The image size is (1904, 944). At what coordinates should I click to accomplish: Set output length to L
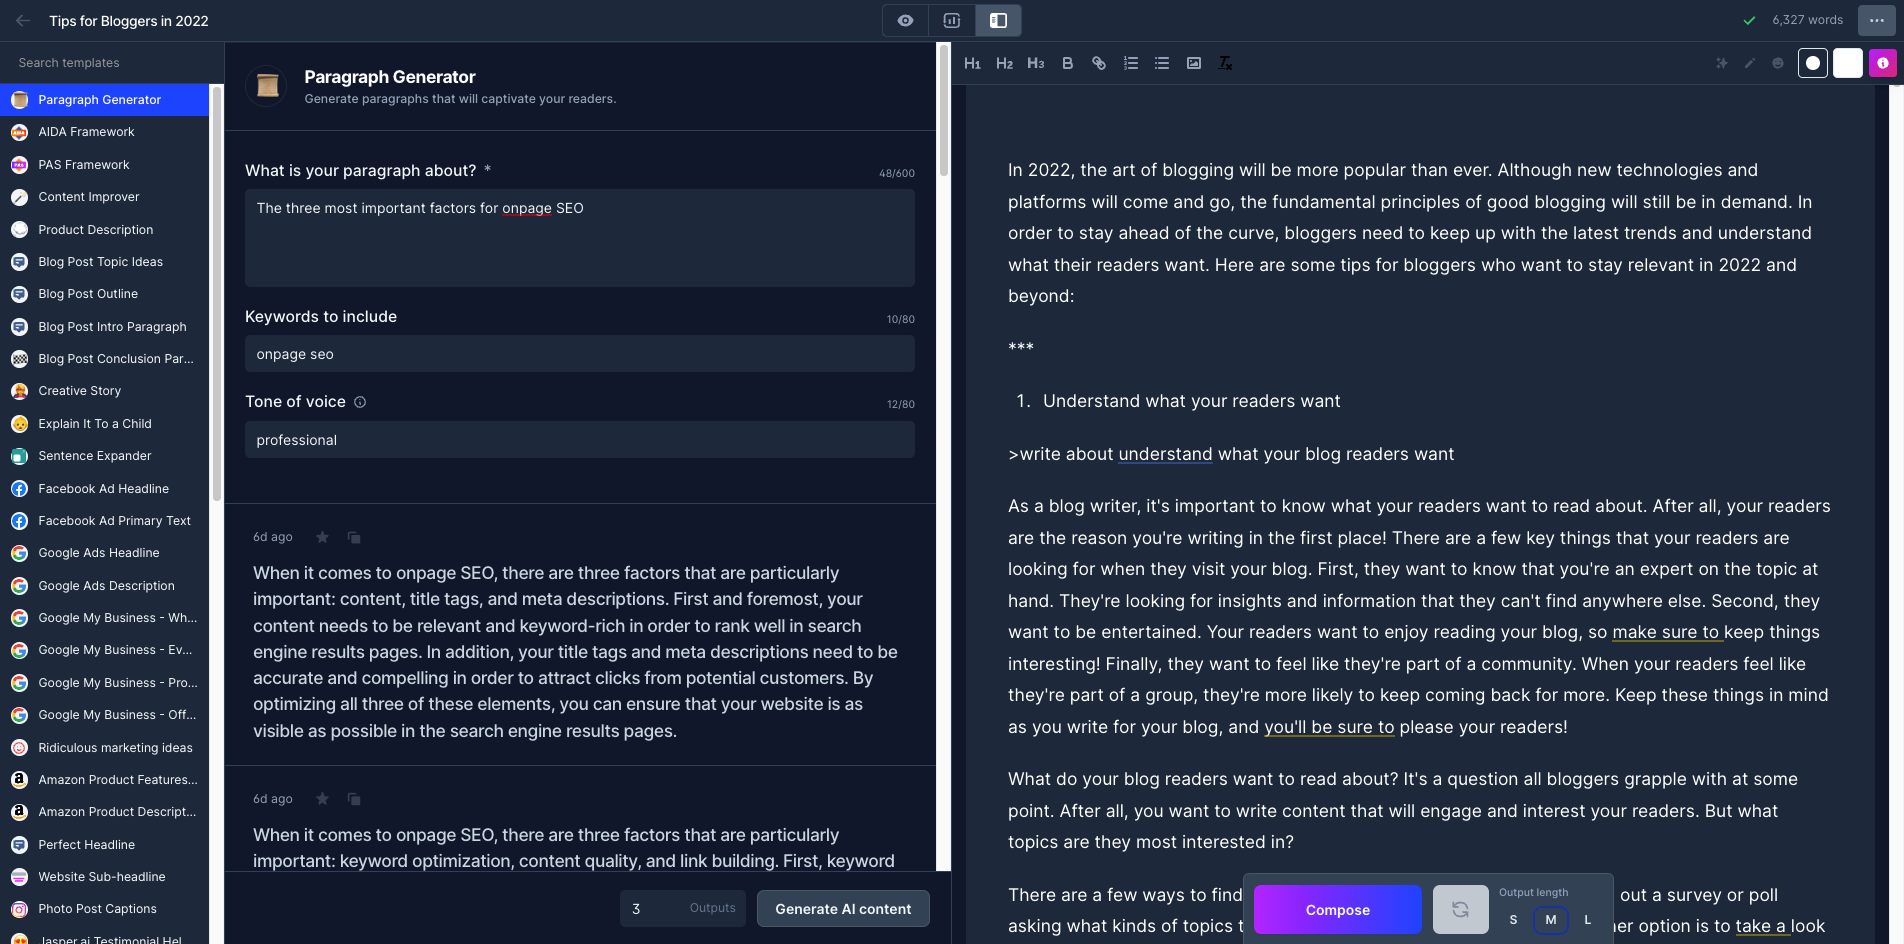click(x=1587, y=919)
